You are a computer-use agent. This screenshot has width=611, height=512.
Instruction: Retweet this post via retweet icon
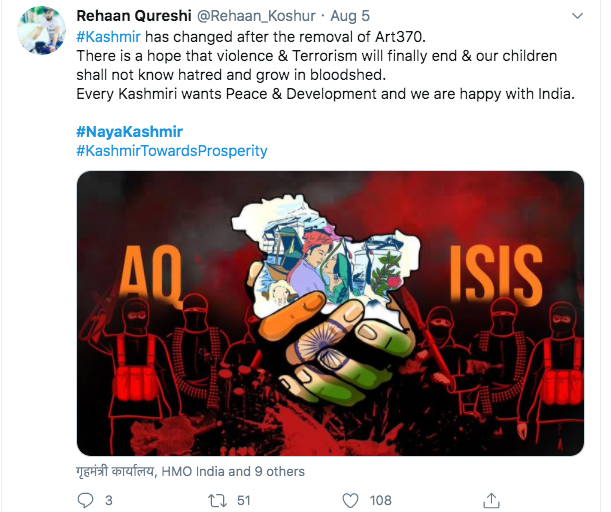click(217, 500)
